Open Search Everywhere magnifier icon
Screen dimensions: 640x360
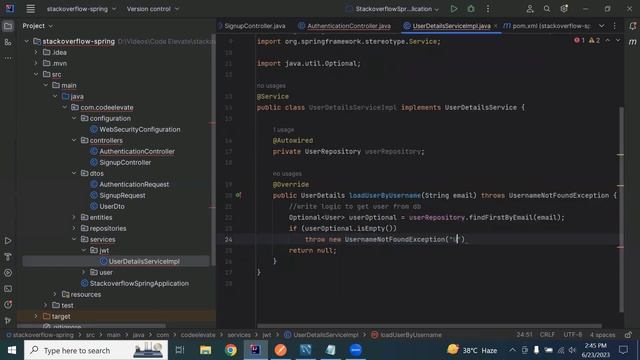pos(547,9)
